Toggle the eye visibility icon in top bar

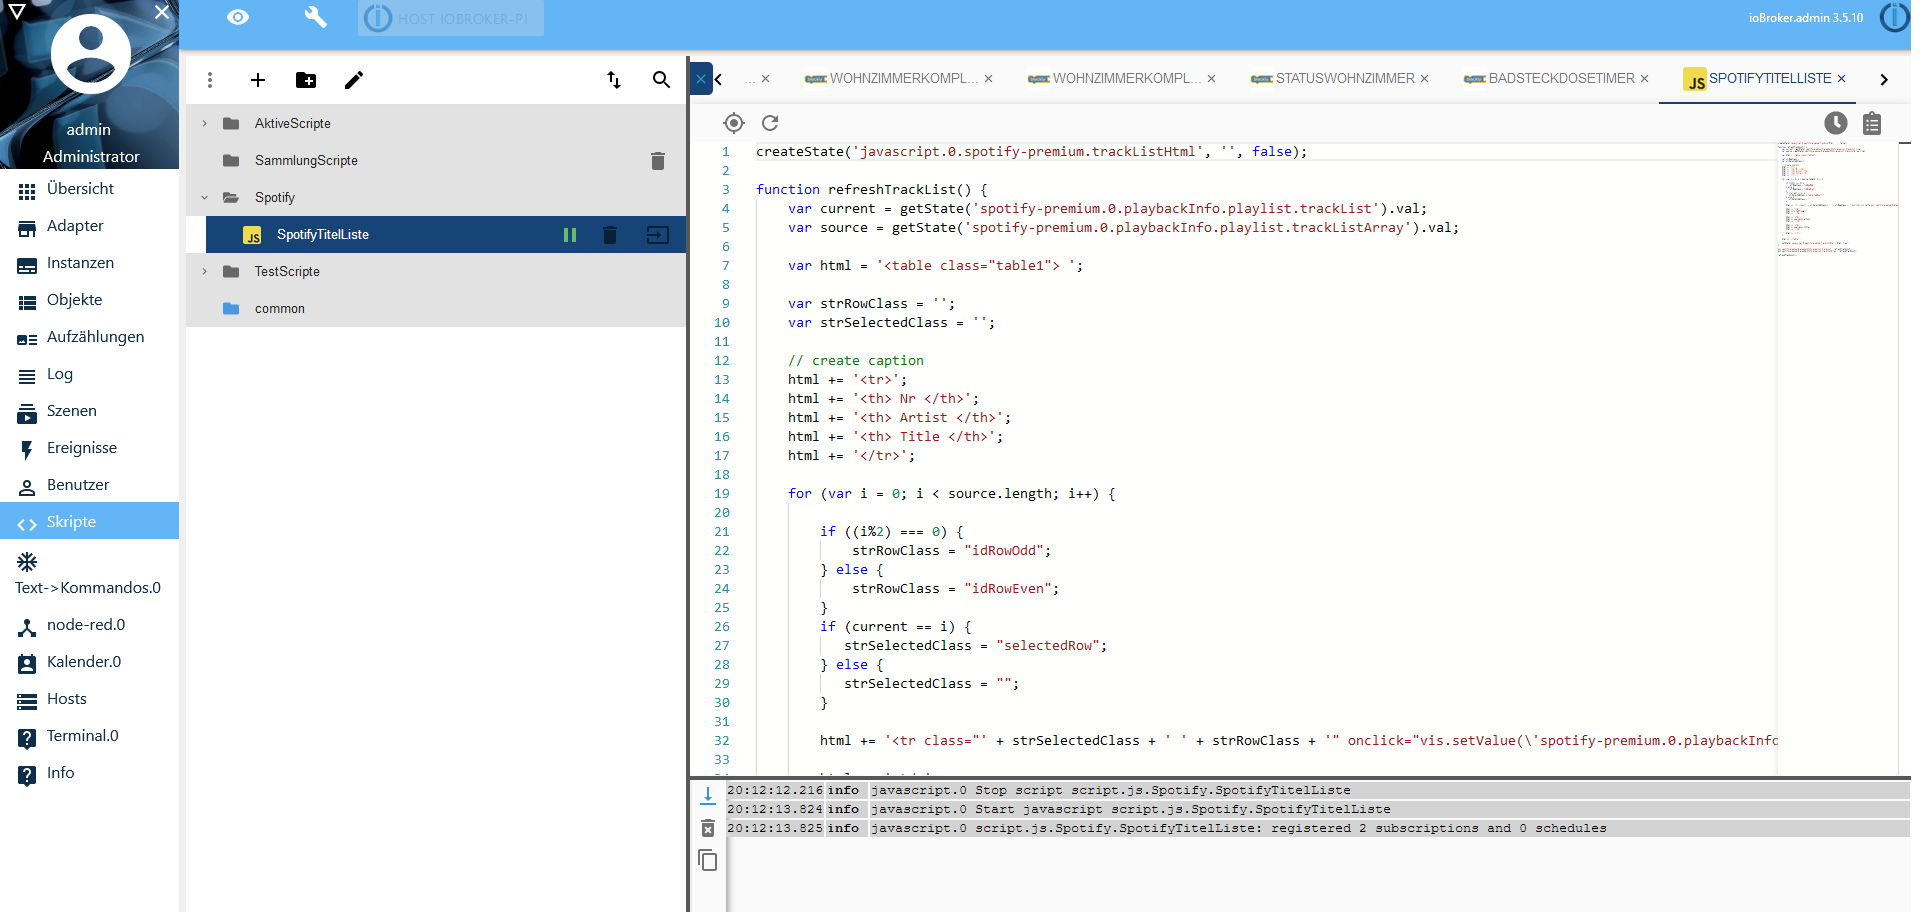[237, 17]
